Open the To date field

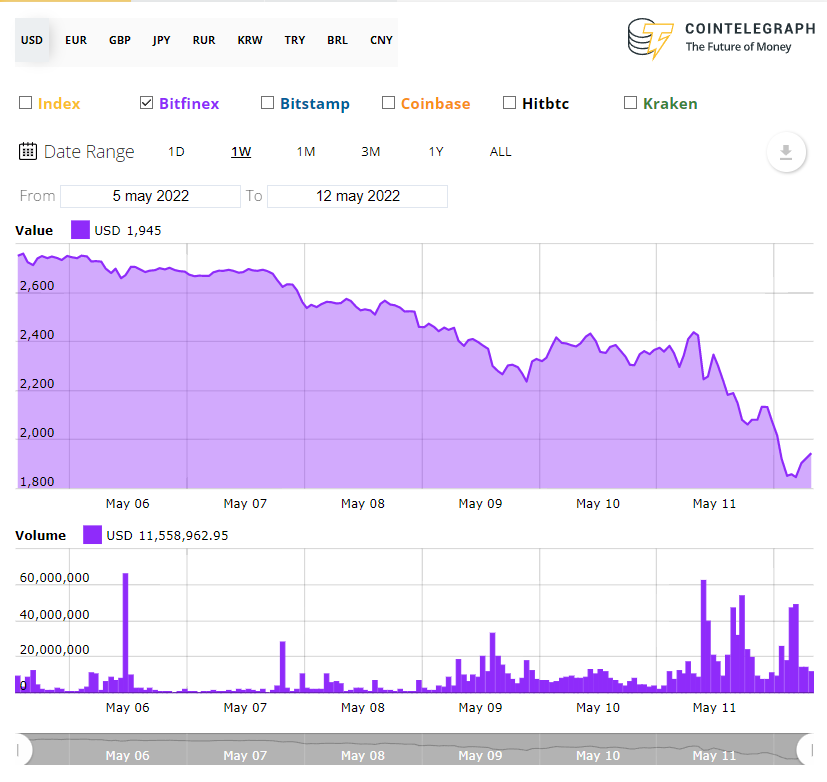[x=357, y=196]
